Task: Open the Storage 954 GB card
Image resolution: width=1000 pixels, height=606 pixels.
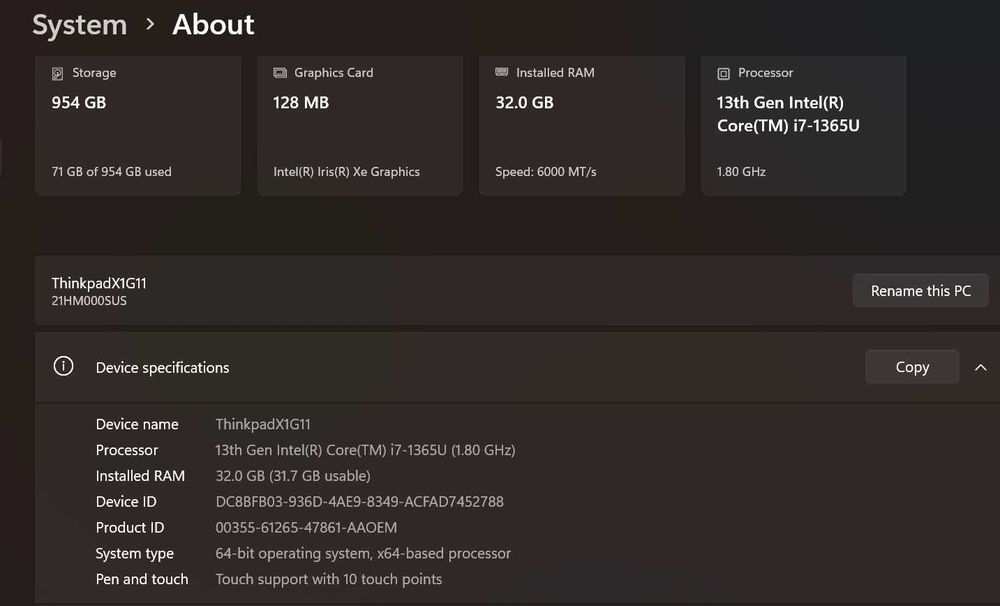Action: (137, 125)
